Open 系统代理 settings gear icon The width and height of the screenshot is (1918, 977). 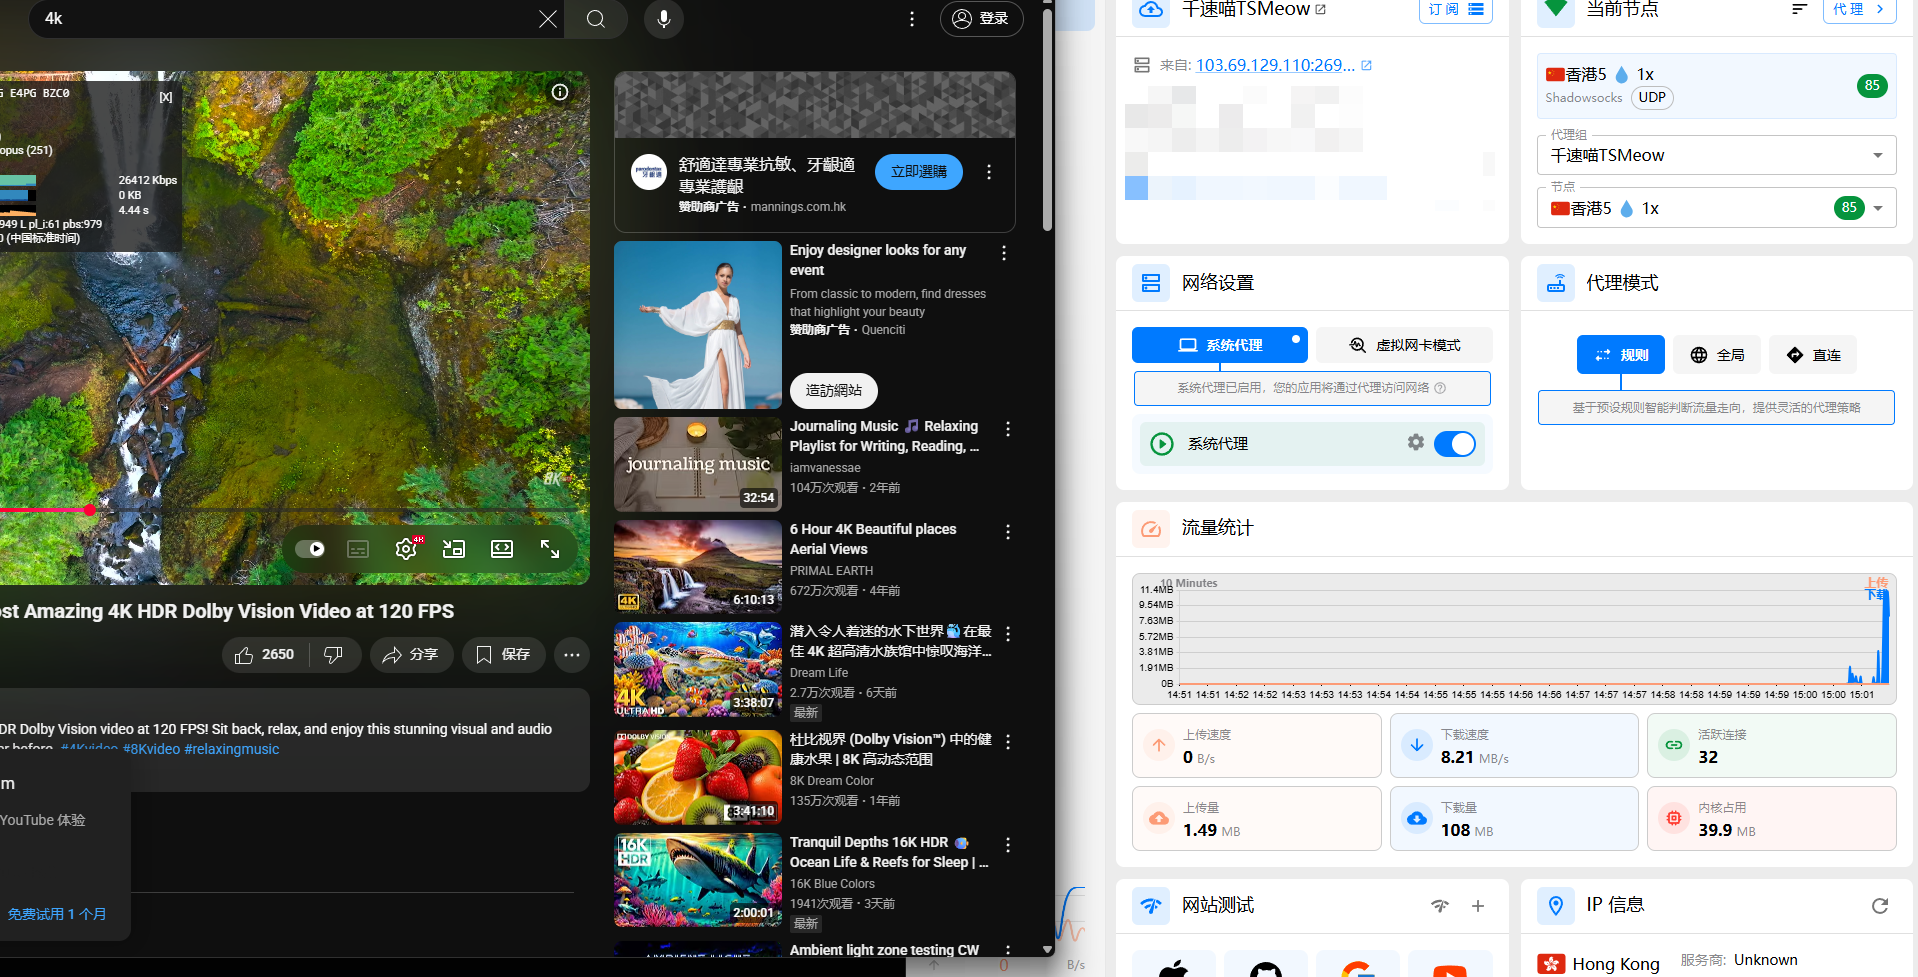pos(1415,442)
